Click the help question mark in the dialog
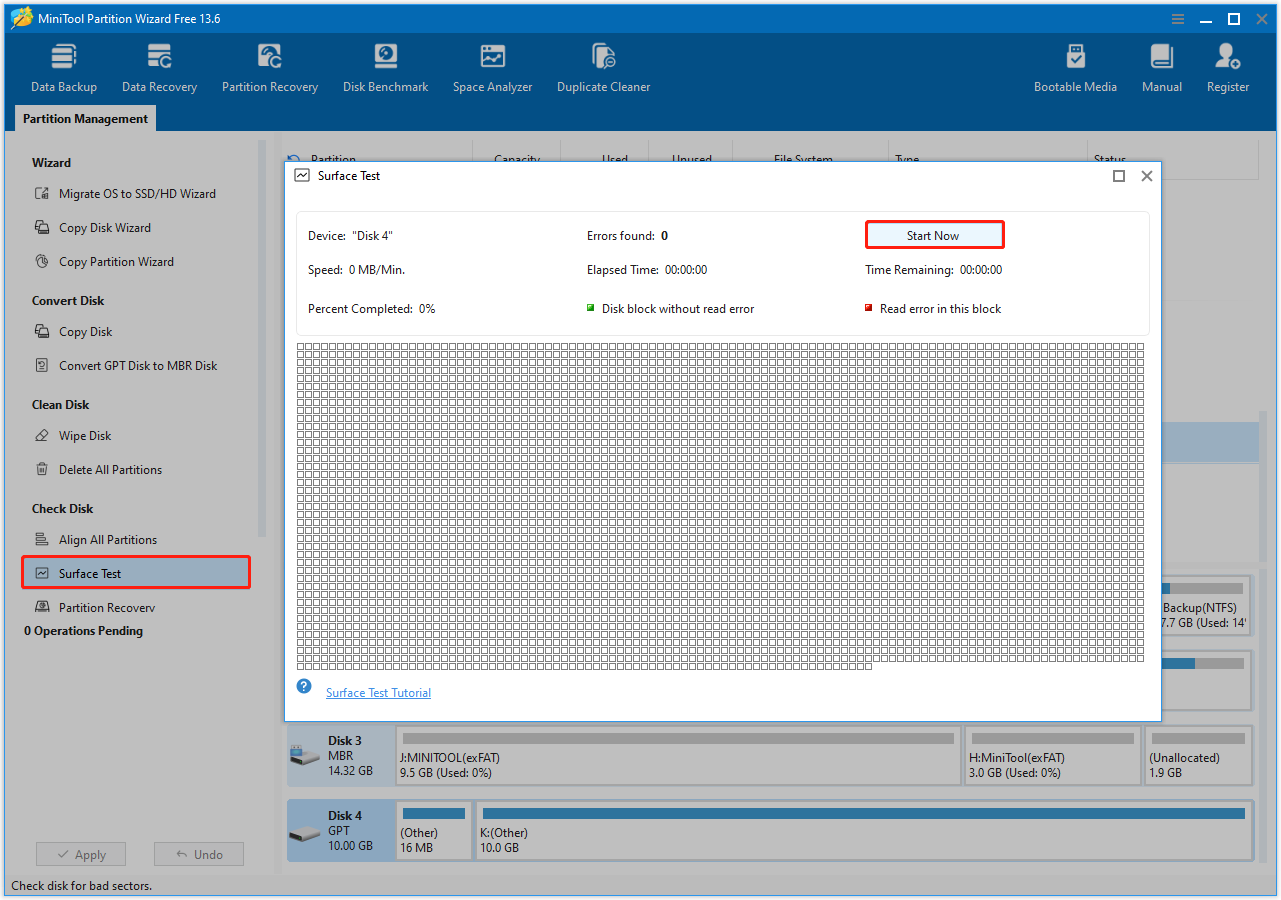Screen dimensions: 1281x900 click(303, 686)
